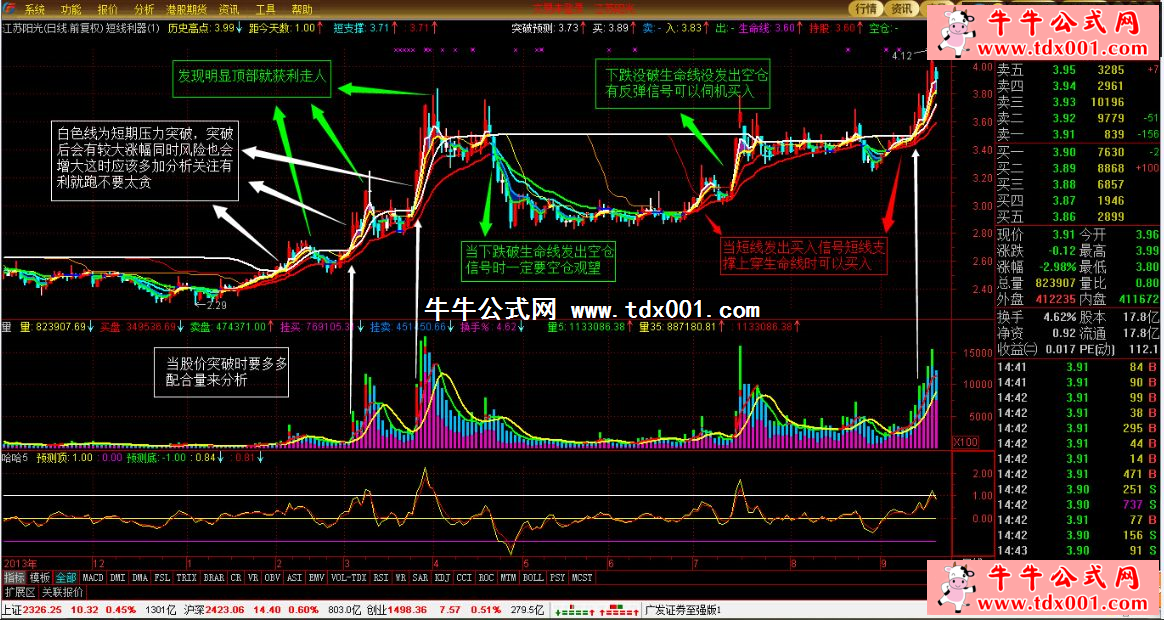
Task: Open the 分析 menu
Action: 143,8
